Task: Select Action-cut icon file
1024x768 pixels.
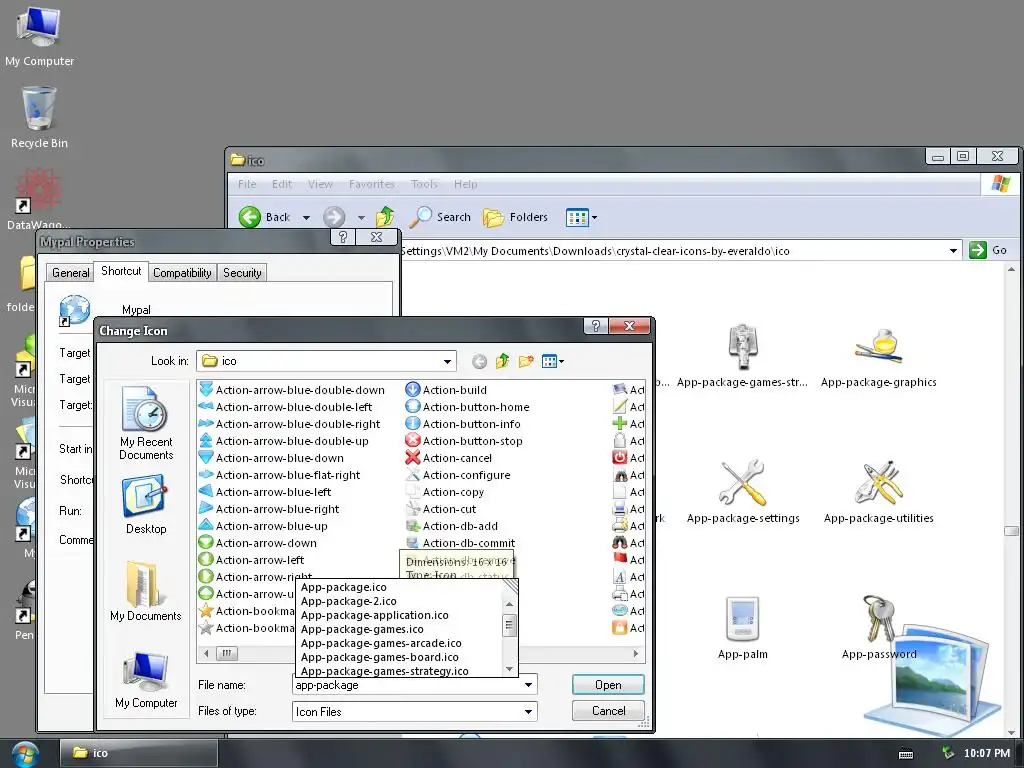Action: (x=441, y=509)
